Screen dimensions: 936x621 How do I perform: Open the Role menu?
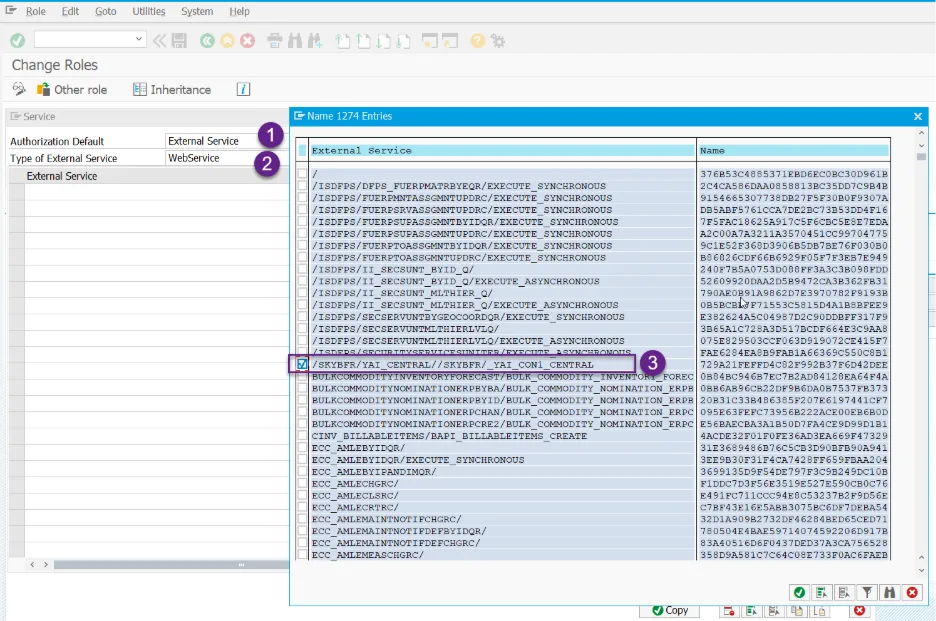coord(36,11)
